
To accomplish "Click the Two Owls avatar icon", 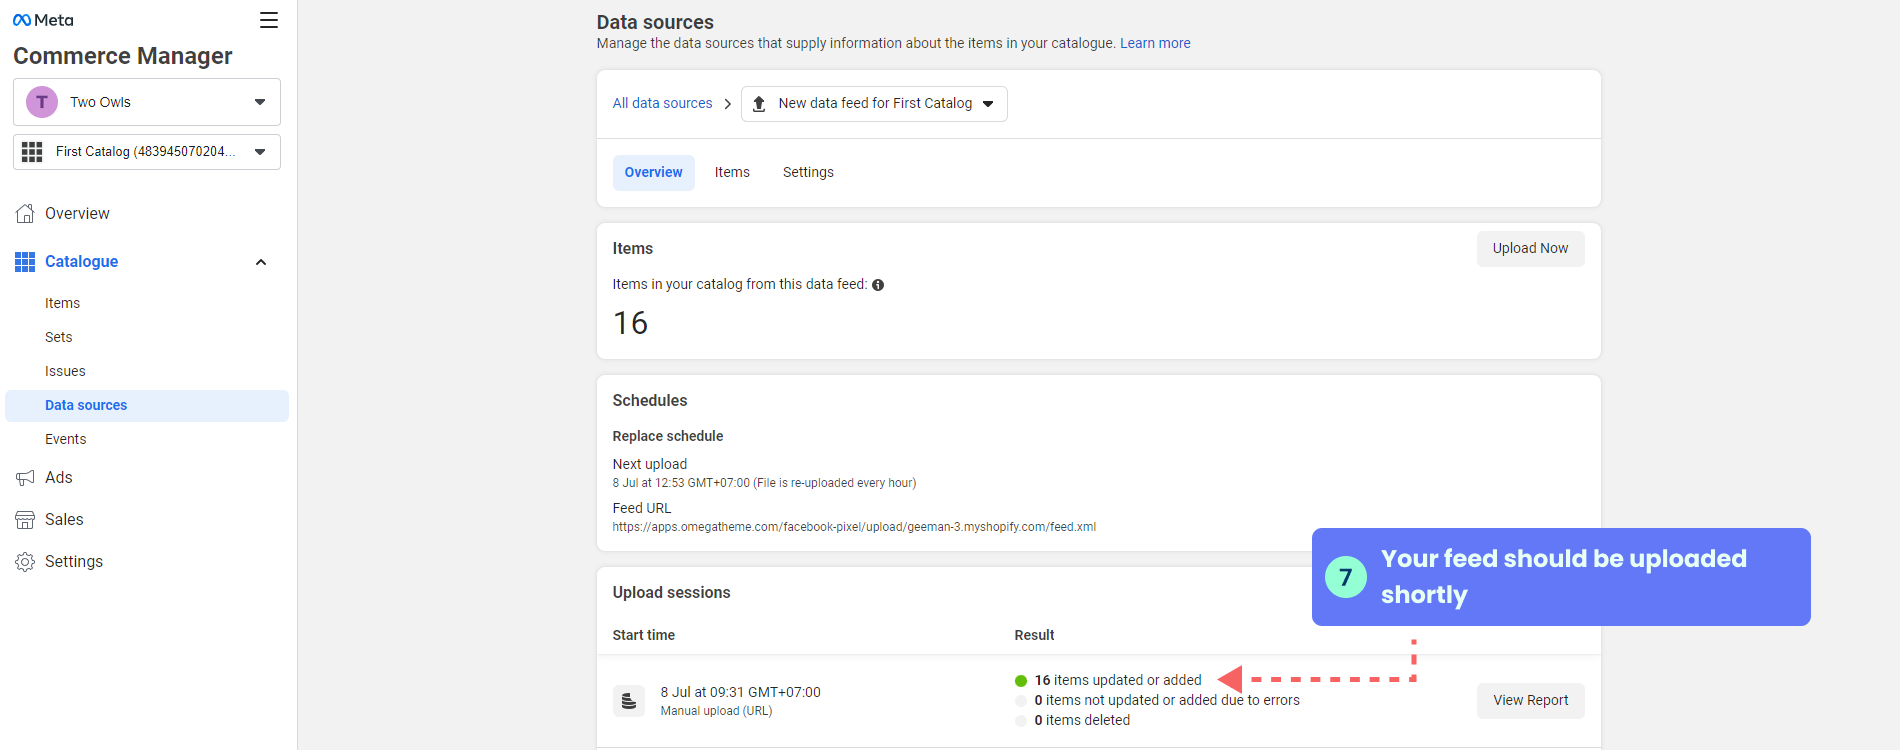I will (42, 102).
